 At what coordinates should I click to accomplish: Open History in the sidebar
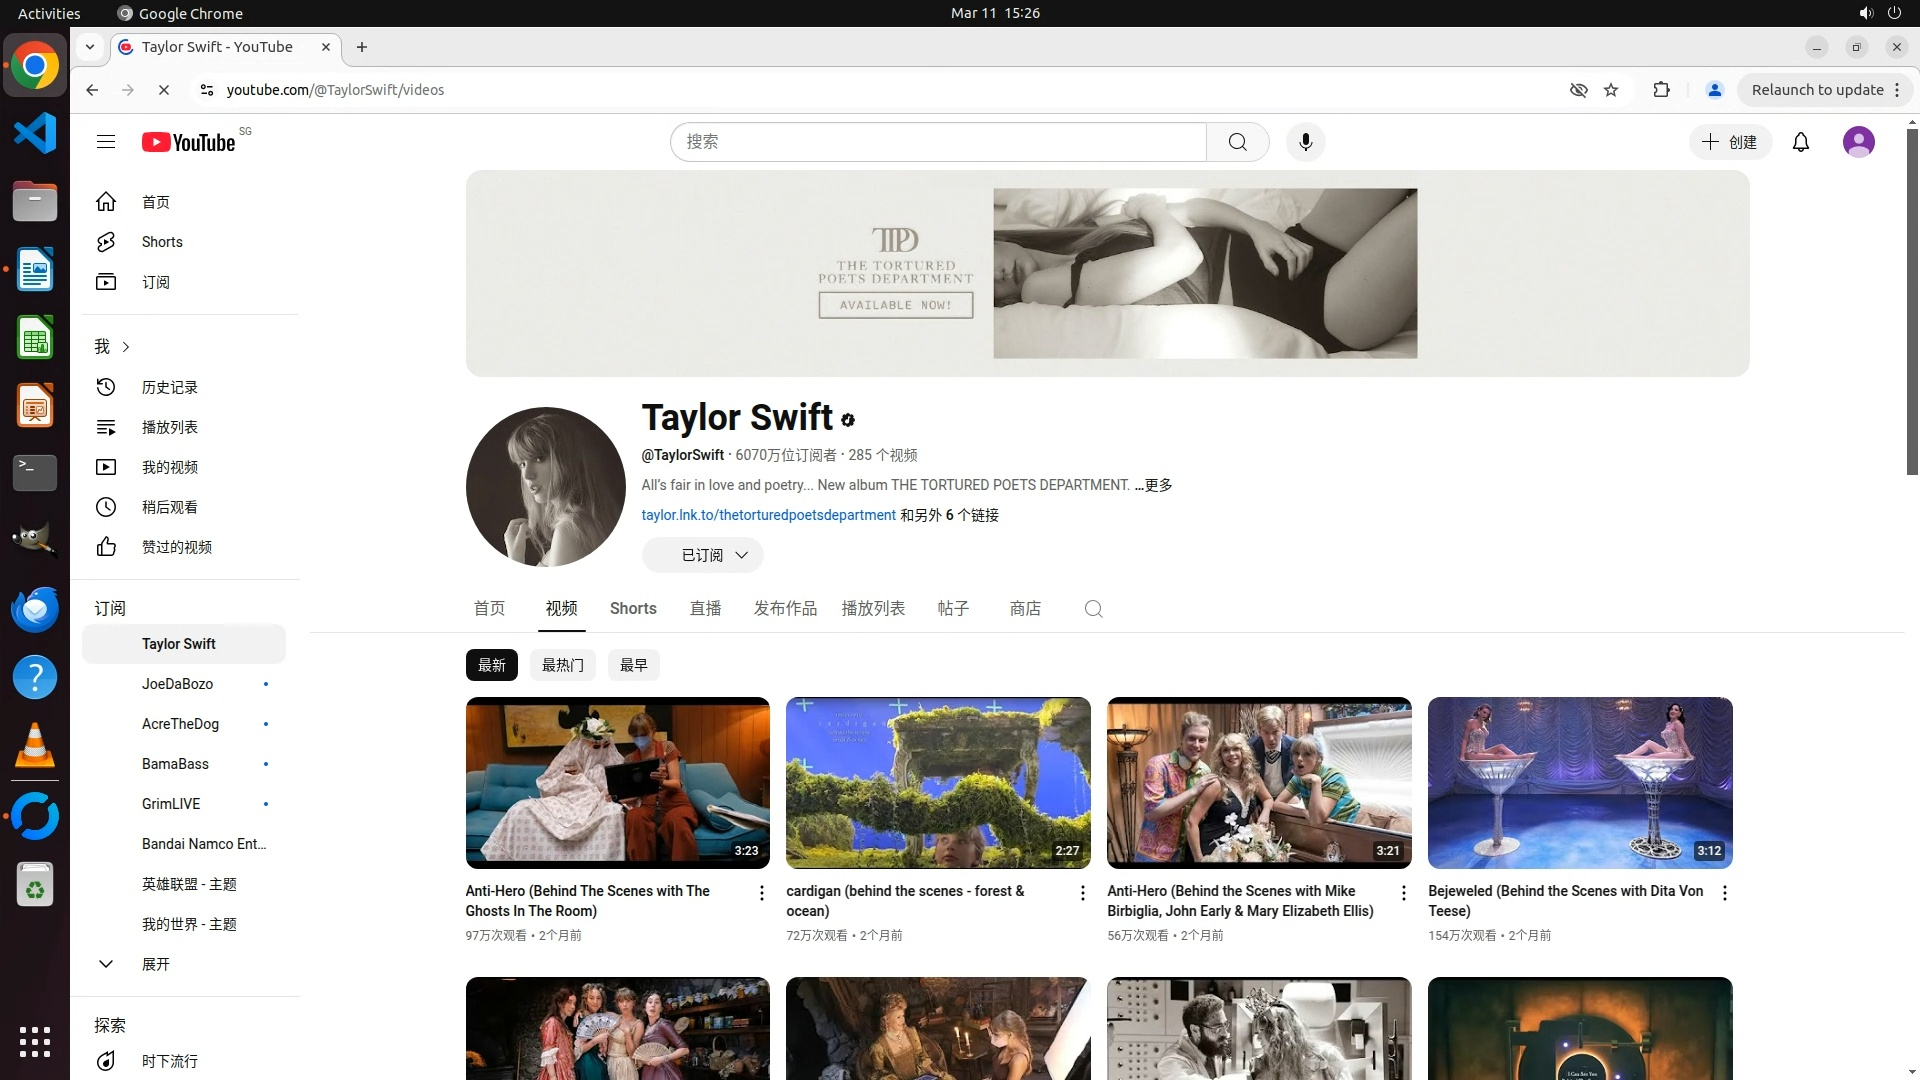(x=168, y=387)
